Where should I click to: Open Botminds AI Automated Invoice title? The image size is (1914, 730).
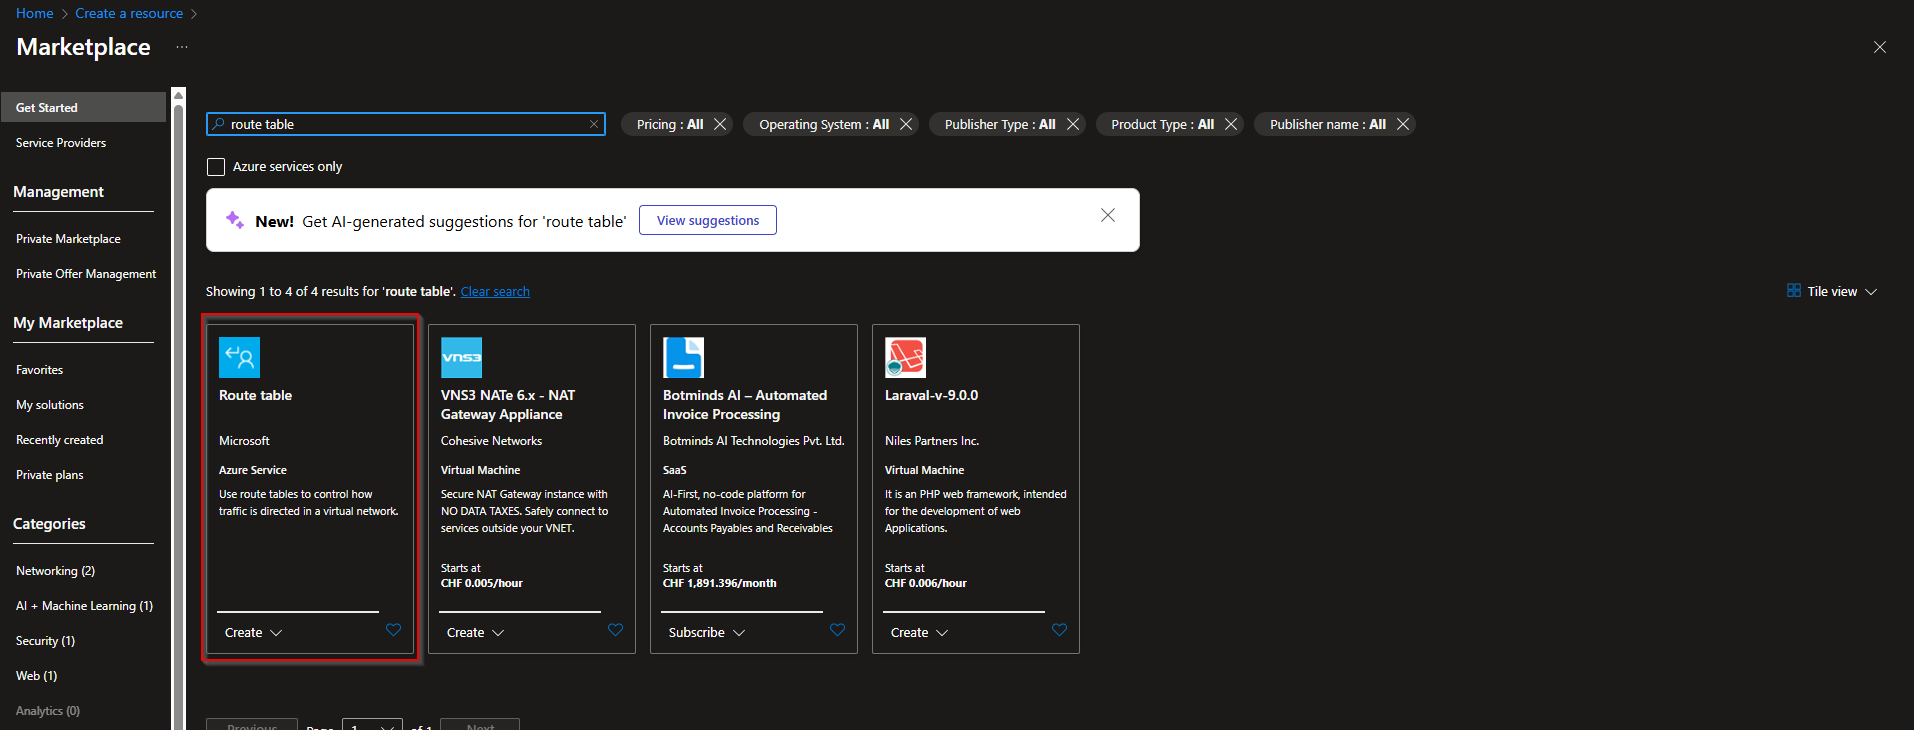tap(745, 405)
